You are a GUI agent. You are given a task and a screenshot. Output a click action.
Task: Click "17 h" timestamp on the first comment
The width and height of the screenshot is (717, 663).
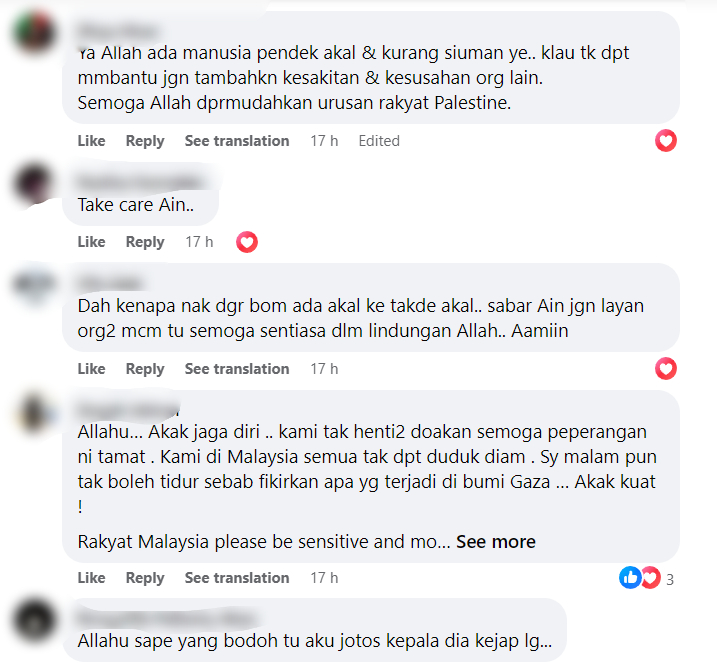point(324,141)
